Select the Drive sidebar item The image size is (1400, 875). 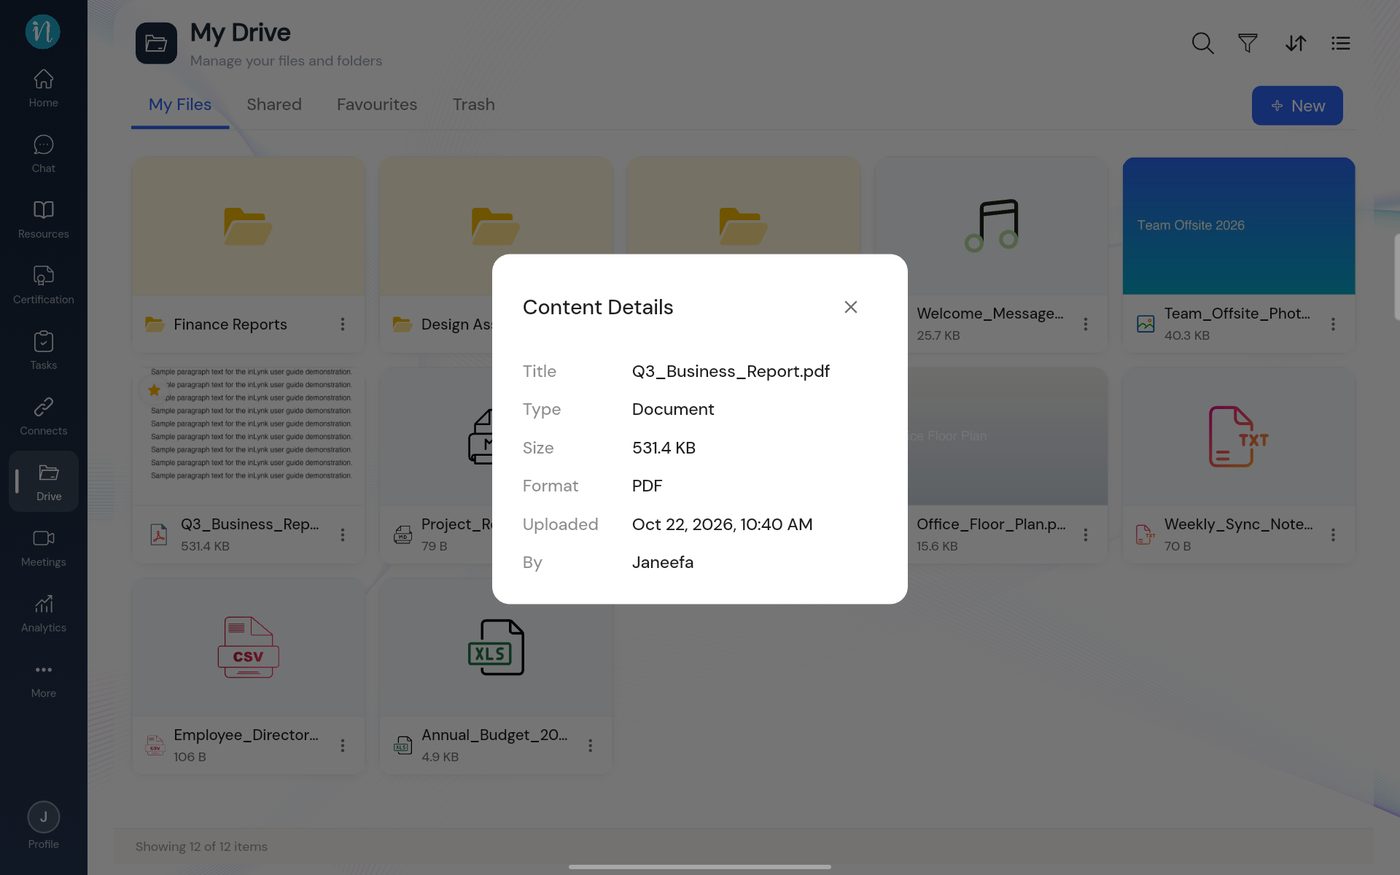point(44,482)
